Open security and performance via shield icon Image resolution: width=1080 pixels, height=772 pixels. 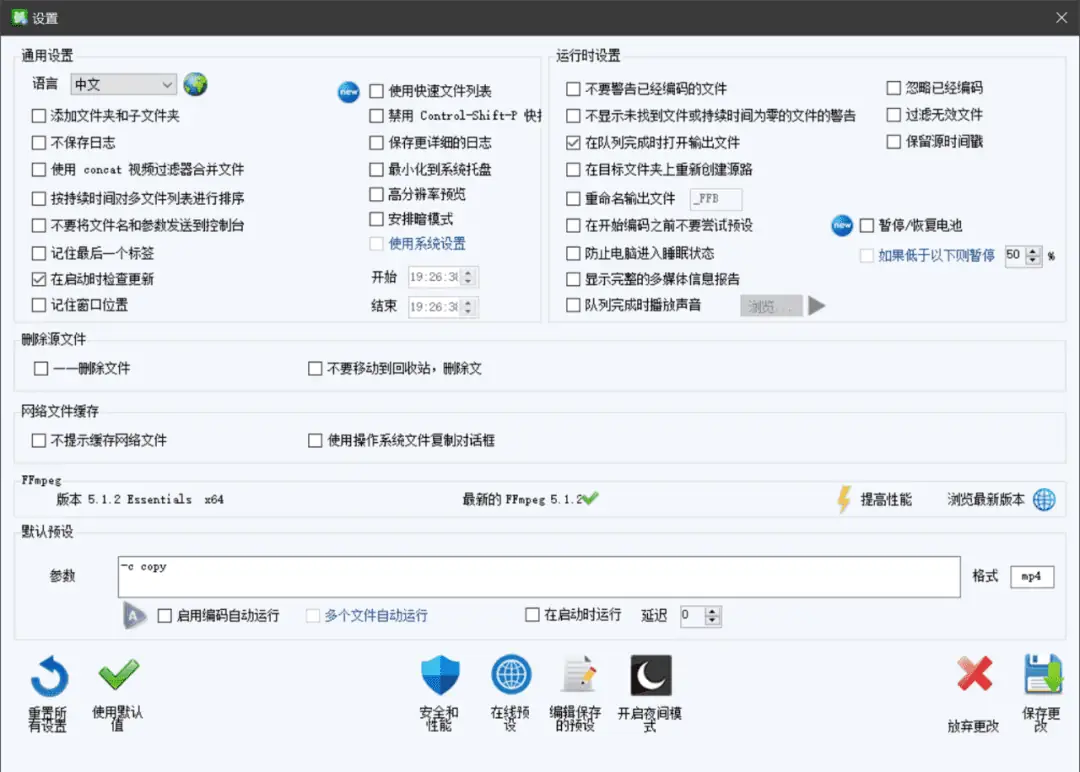click(x=440, y=675)
